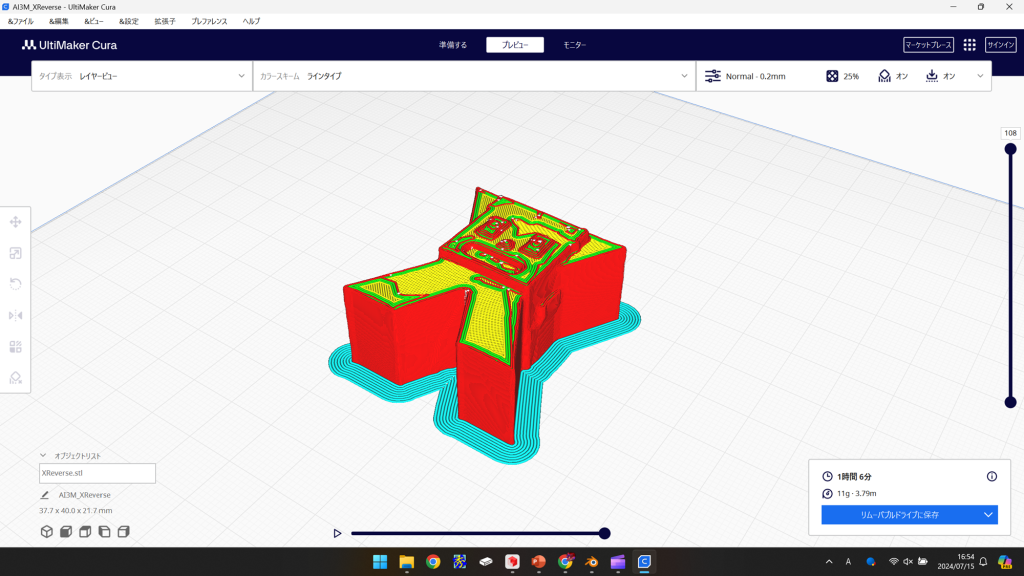Viewport: 1024px width, 576px height.
Task: Open the &ファイル menu
Action: point(20,22)
